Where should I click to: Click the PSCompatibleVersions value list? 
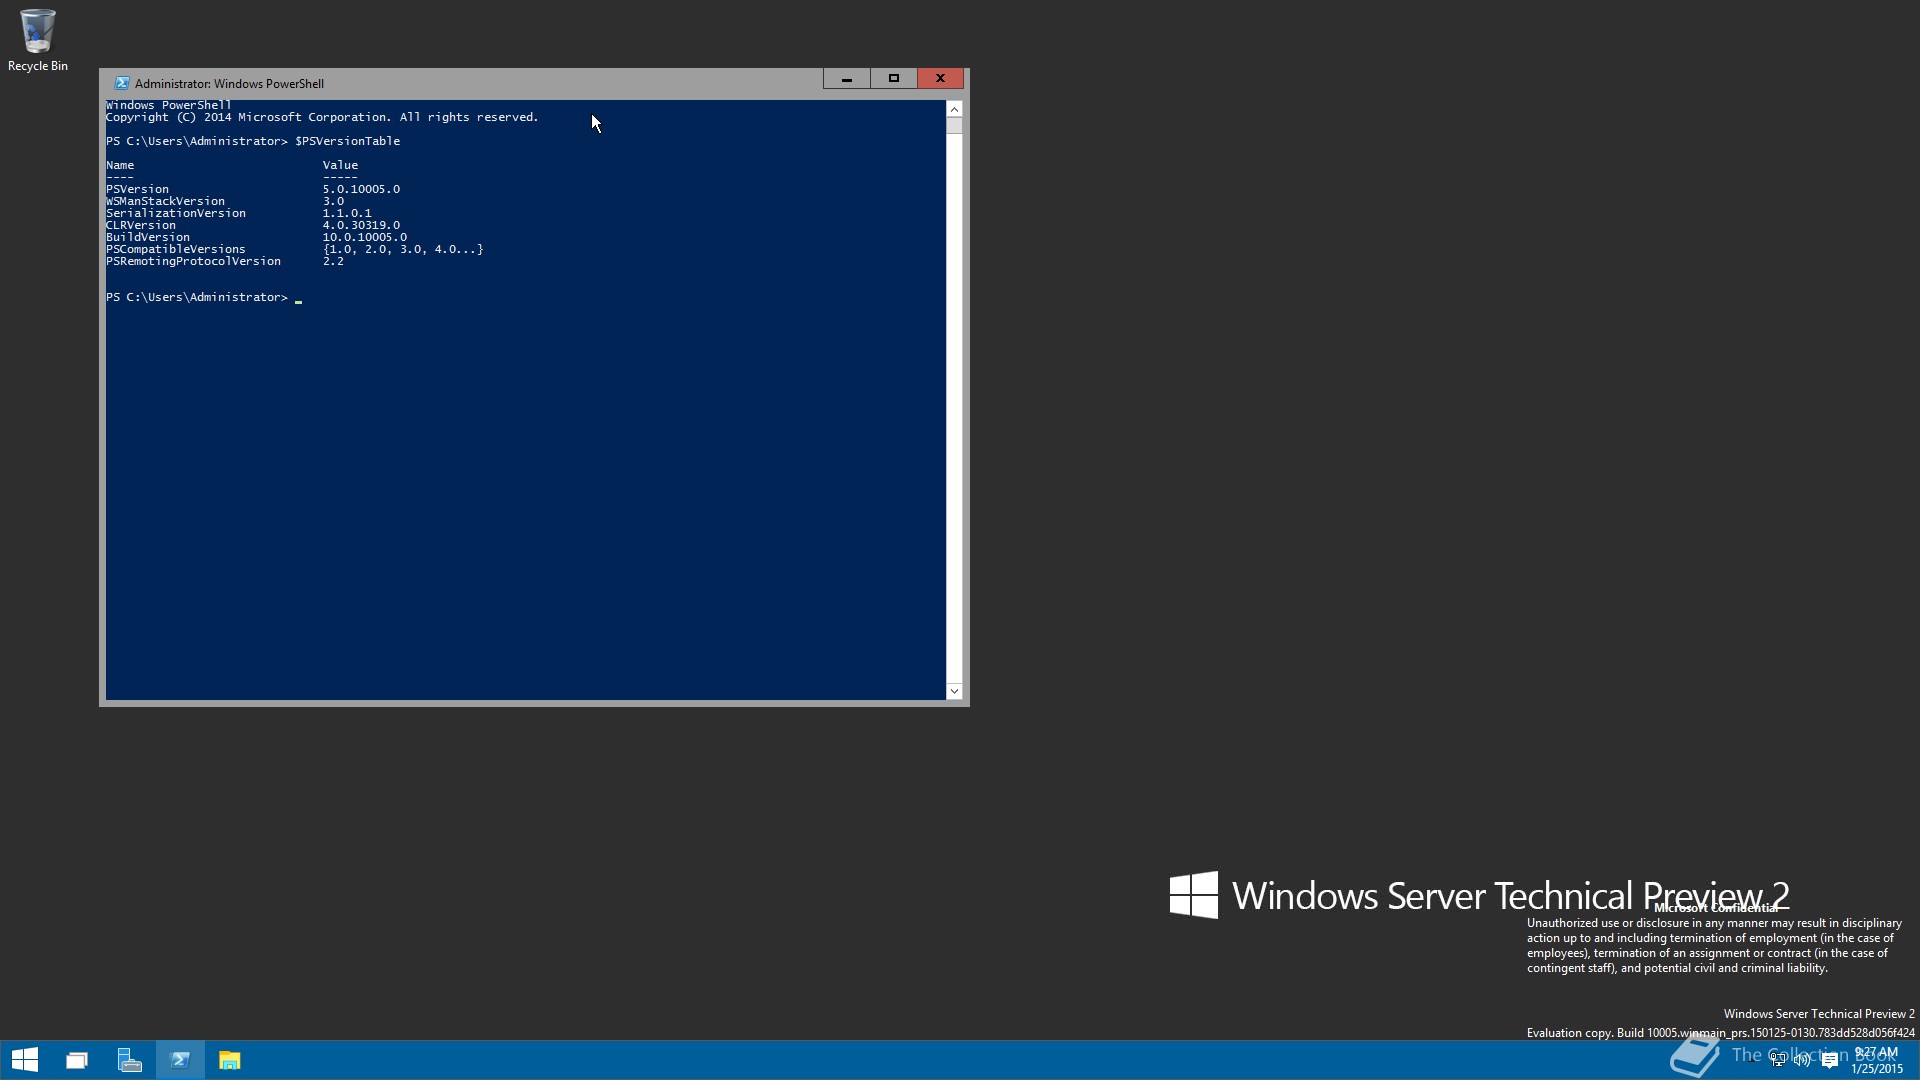click(x=403, y=249)
